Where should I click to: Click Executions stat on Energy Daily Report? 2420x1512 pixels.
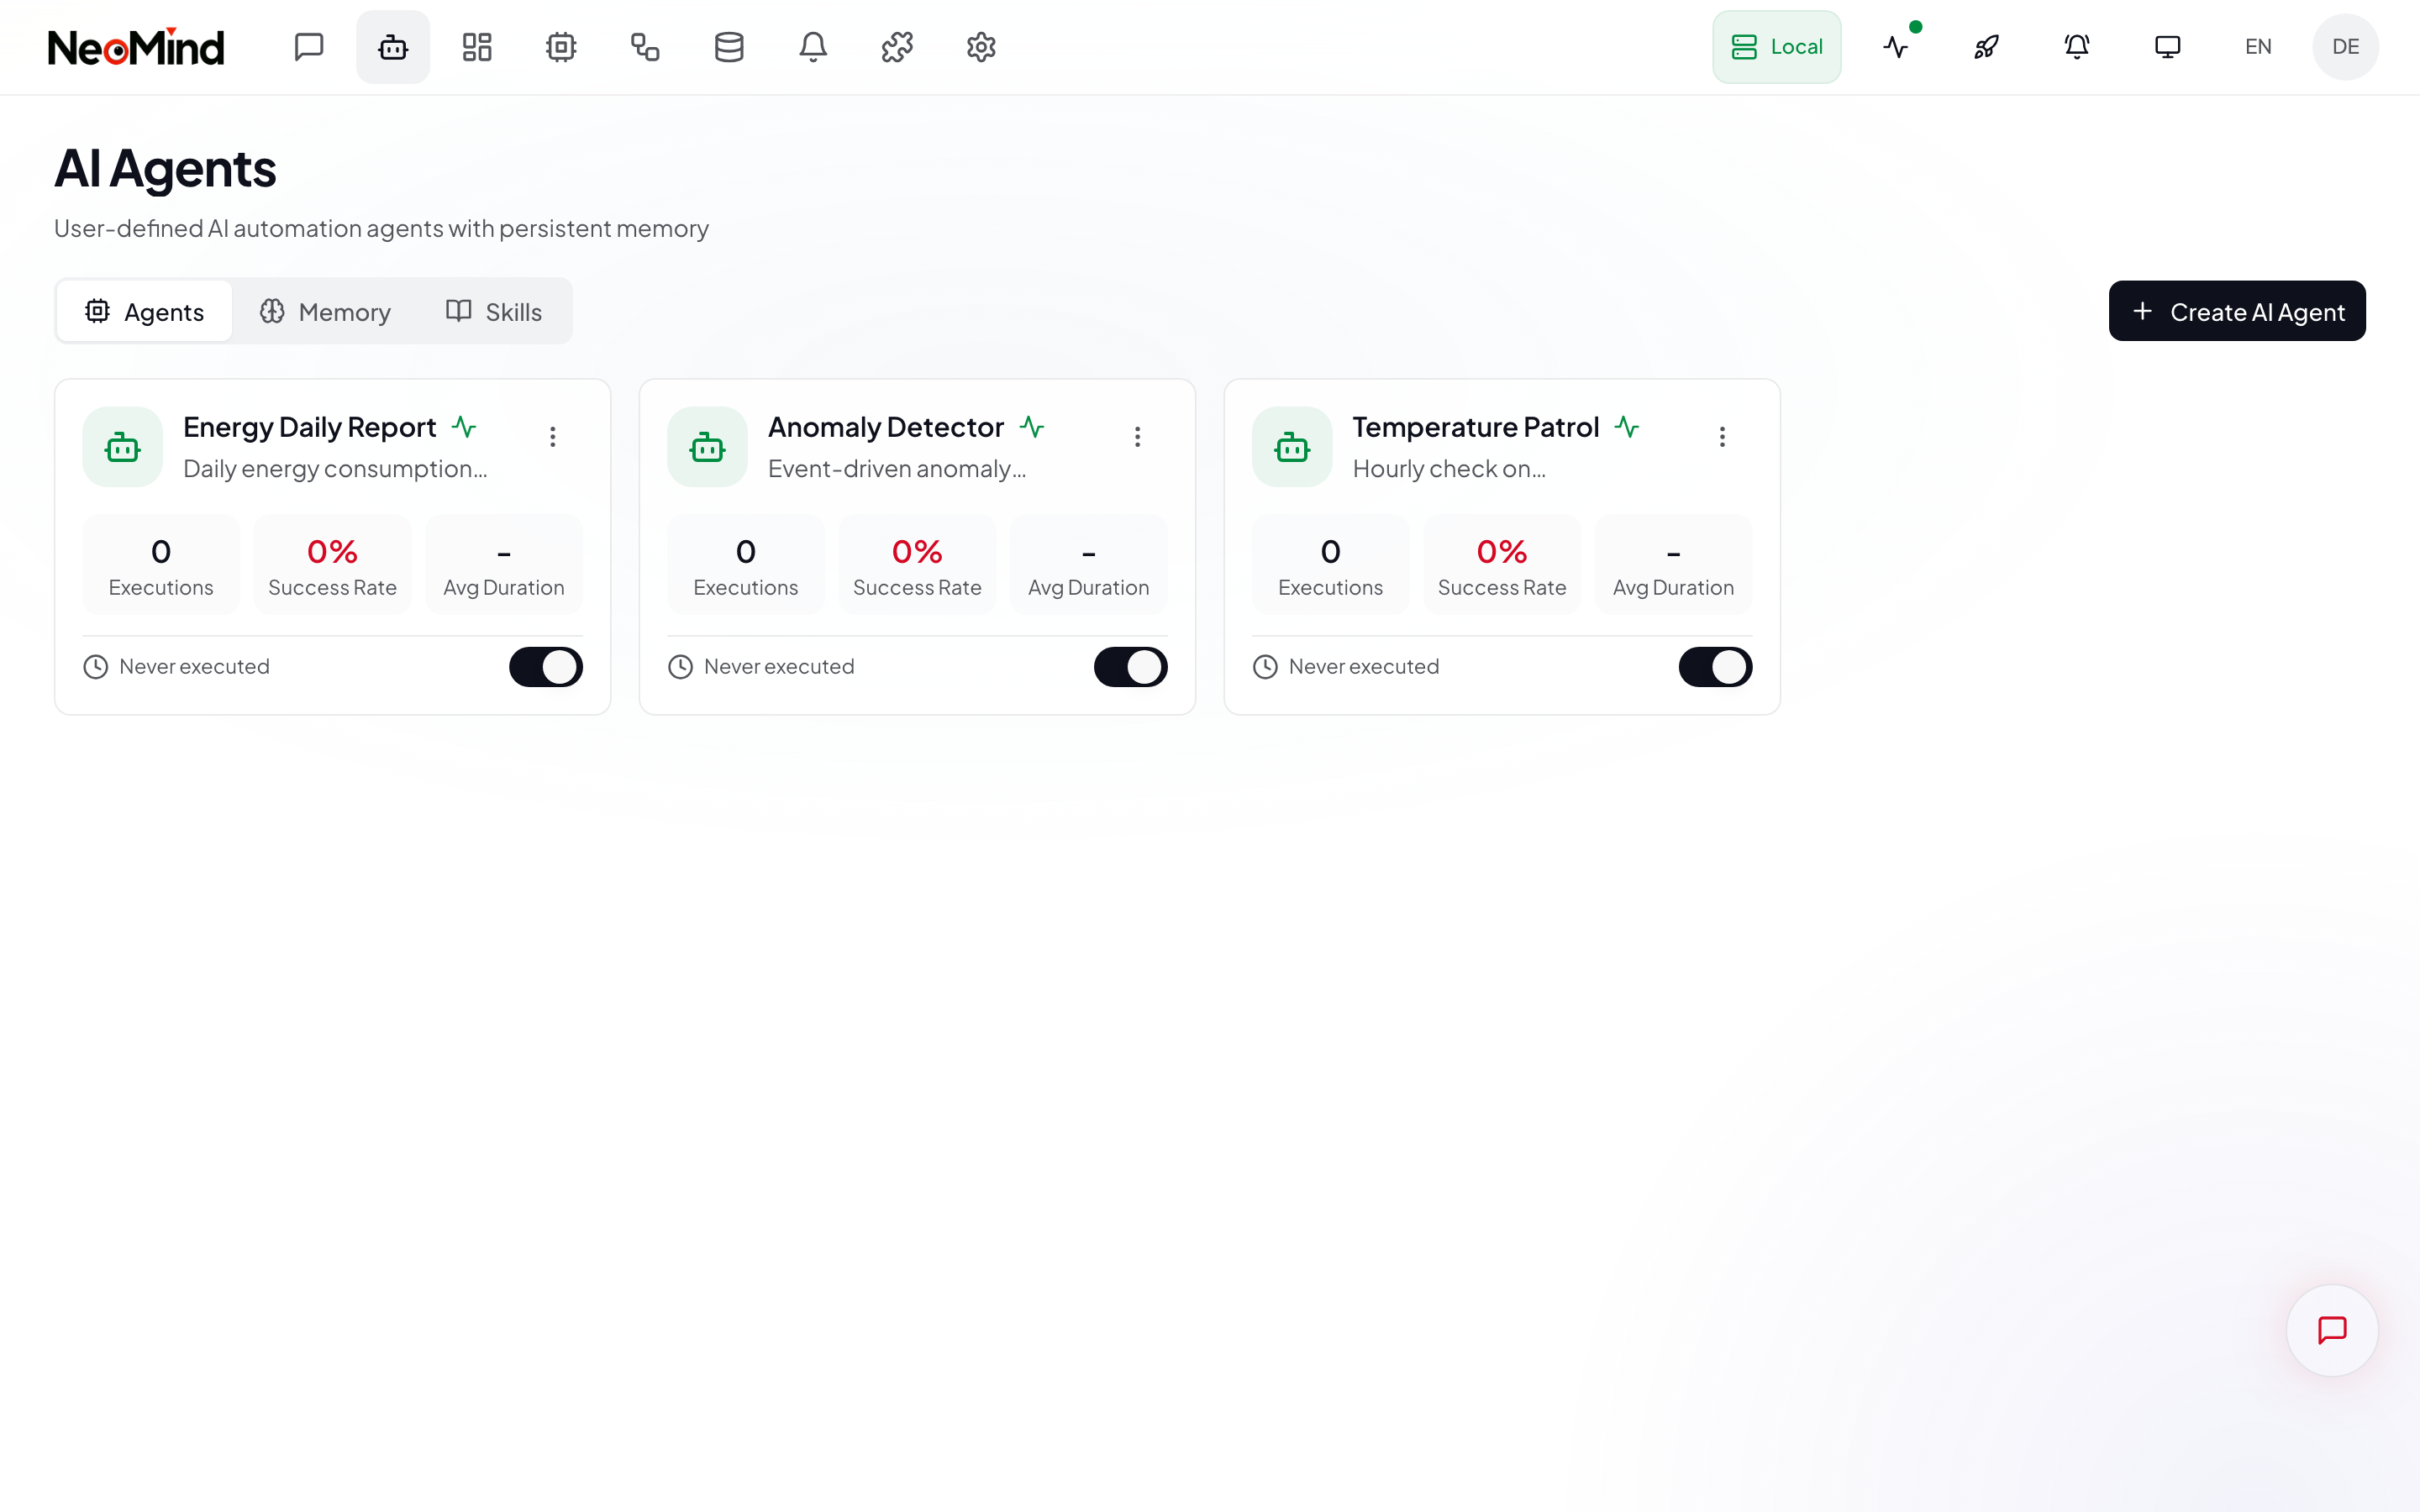(161, 565)
